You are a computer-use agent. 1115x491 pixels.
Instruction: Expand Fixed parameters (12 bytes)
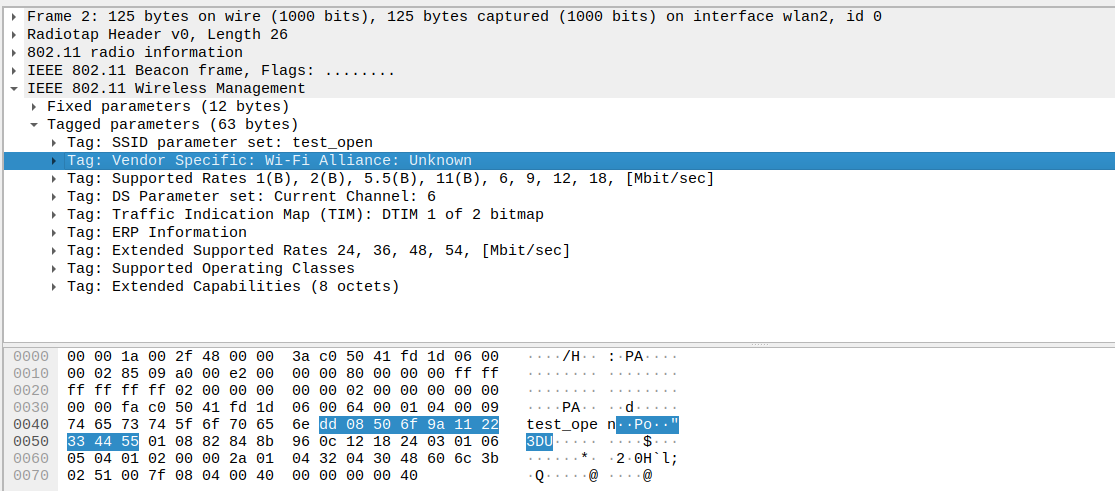(x=35, y=107)
